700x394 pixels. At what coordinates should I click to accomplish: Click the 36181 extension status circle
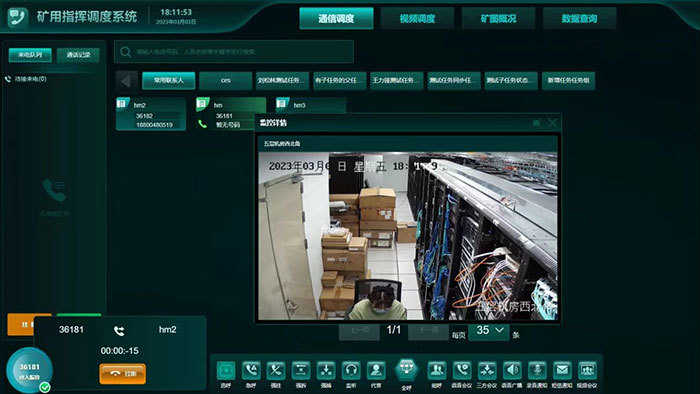click(x=29, y=370)
